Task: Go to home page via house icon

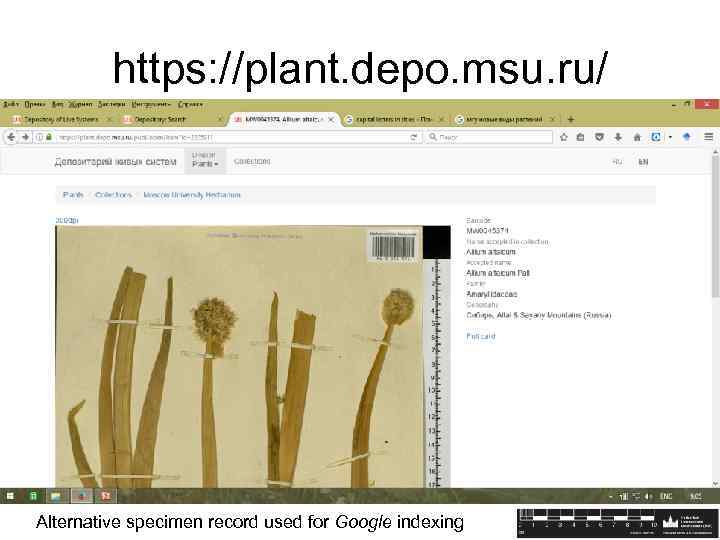Action: point(637,137)
